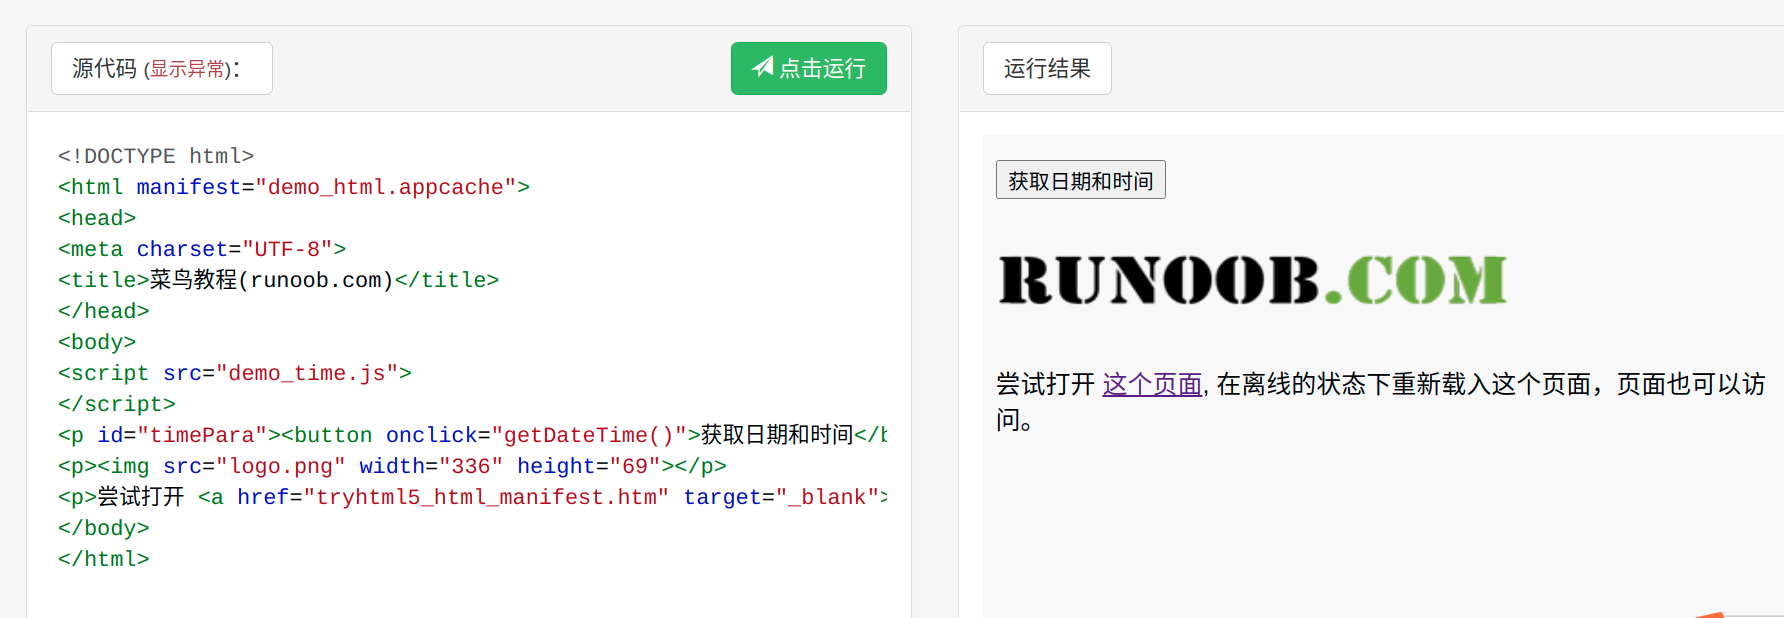
Task: Click the closing </body> code line
Action: tap(104, 528)
